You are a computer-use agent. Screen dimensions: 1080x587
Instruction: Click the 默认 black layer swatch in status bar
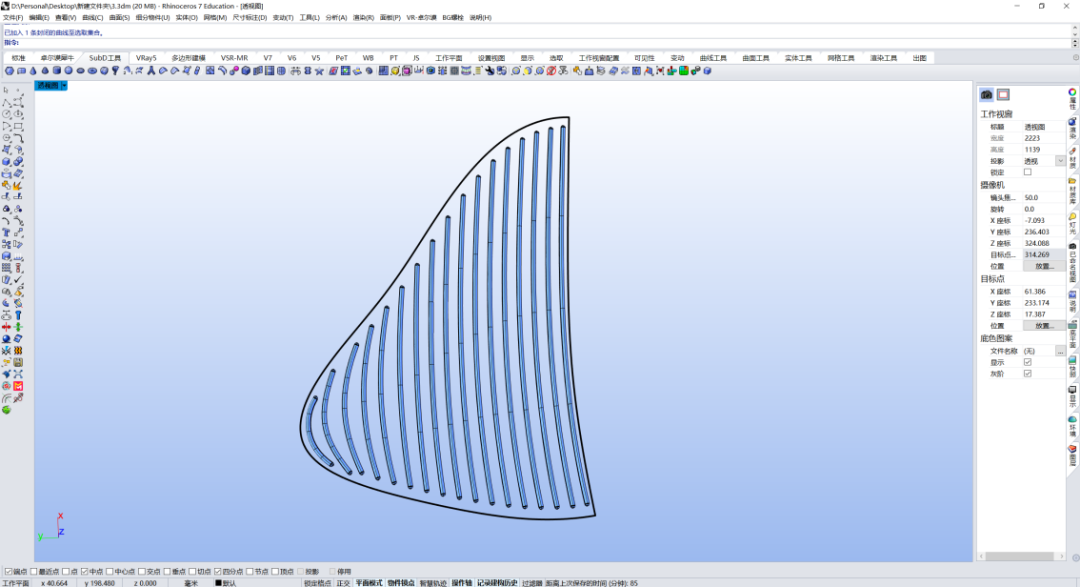pos(218,583)
